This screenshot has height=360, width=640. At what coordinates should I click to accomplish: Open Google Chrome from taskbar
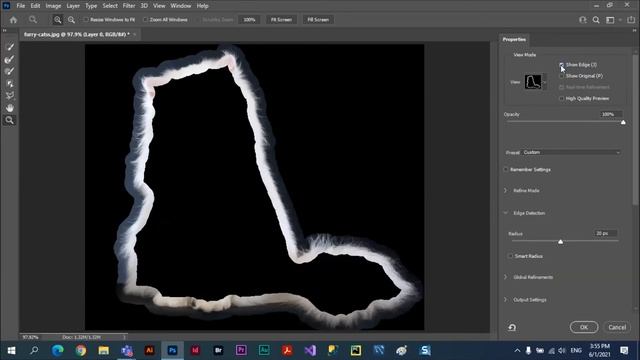[x=80, y=350]
